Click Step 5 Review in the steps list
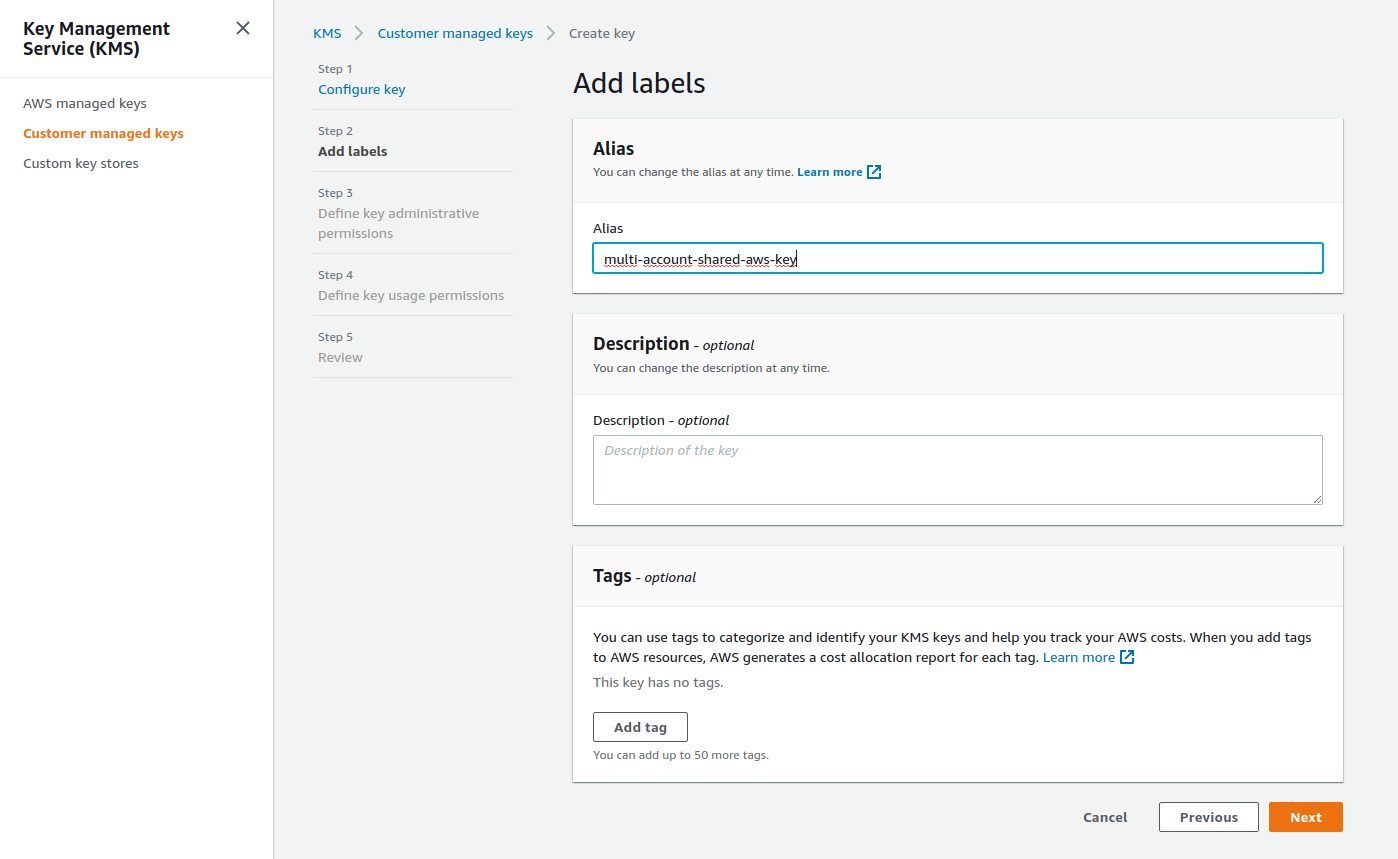This screenshot has height=859, width=1398. 340,357
